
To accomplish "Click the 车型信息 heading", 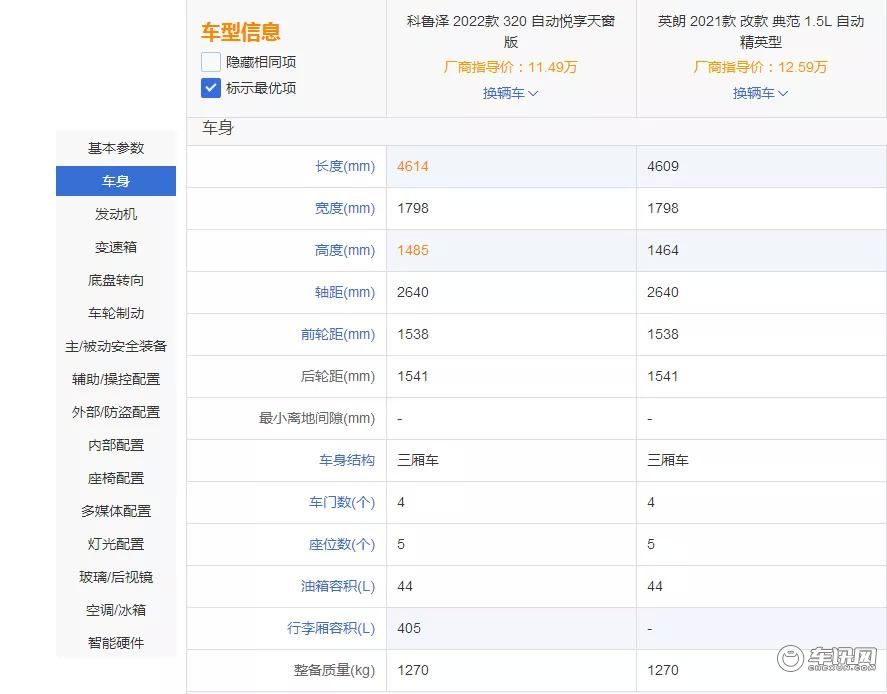I will pyautogui.click(x=240, y=32).
